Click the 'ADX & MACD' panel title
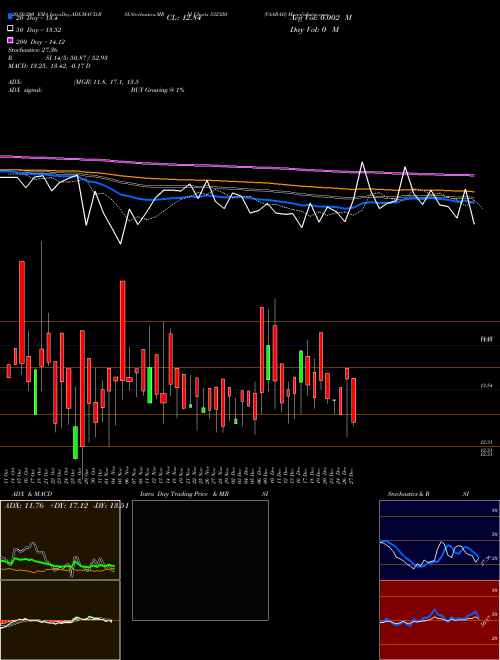This screenshot has width=500, height=660. tap(32, 494)
